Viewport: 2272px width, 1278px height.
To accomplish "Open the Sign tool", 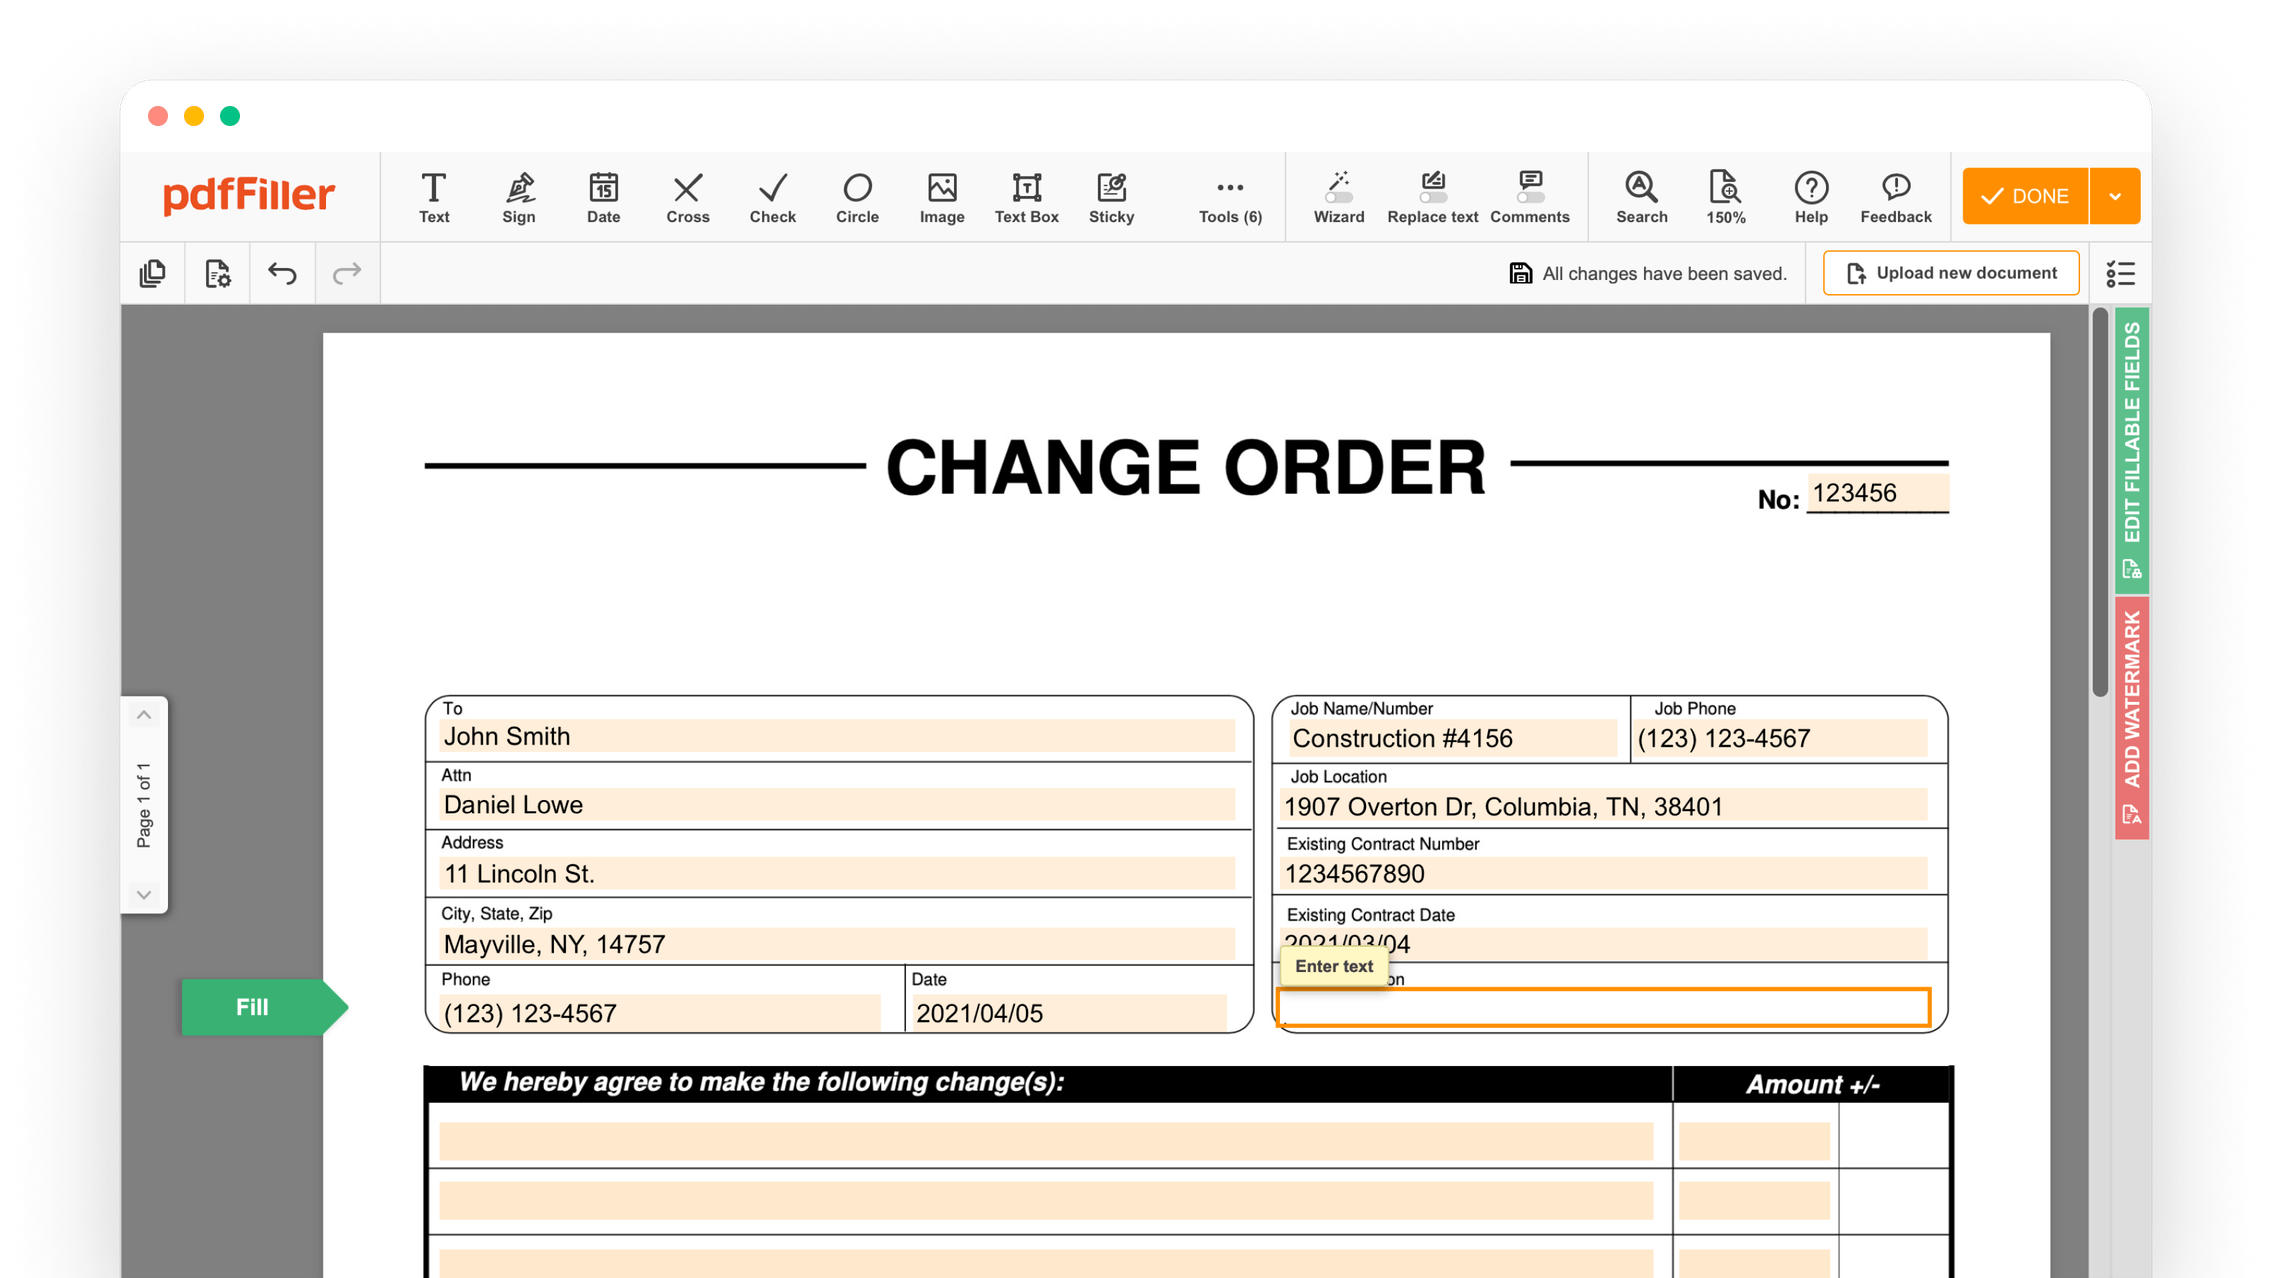I will click(x=518, y=196).
